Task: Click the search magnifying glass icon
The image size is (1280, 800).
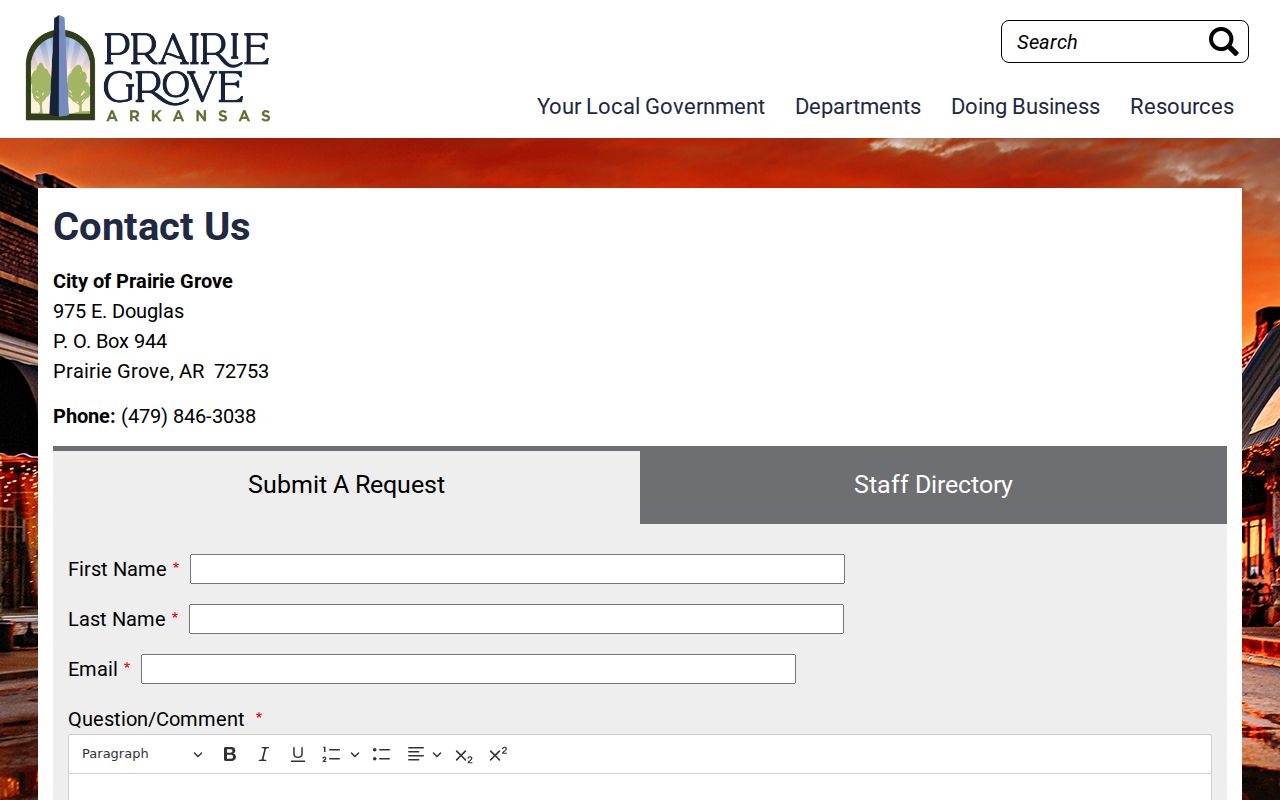Action: pyautogui.click(x=1223, y=42)
